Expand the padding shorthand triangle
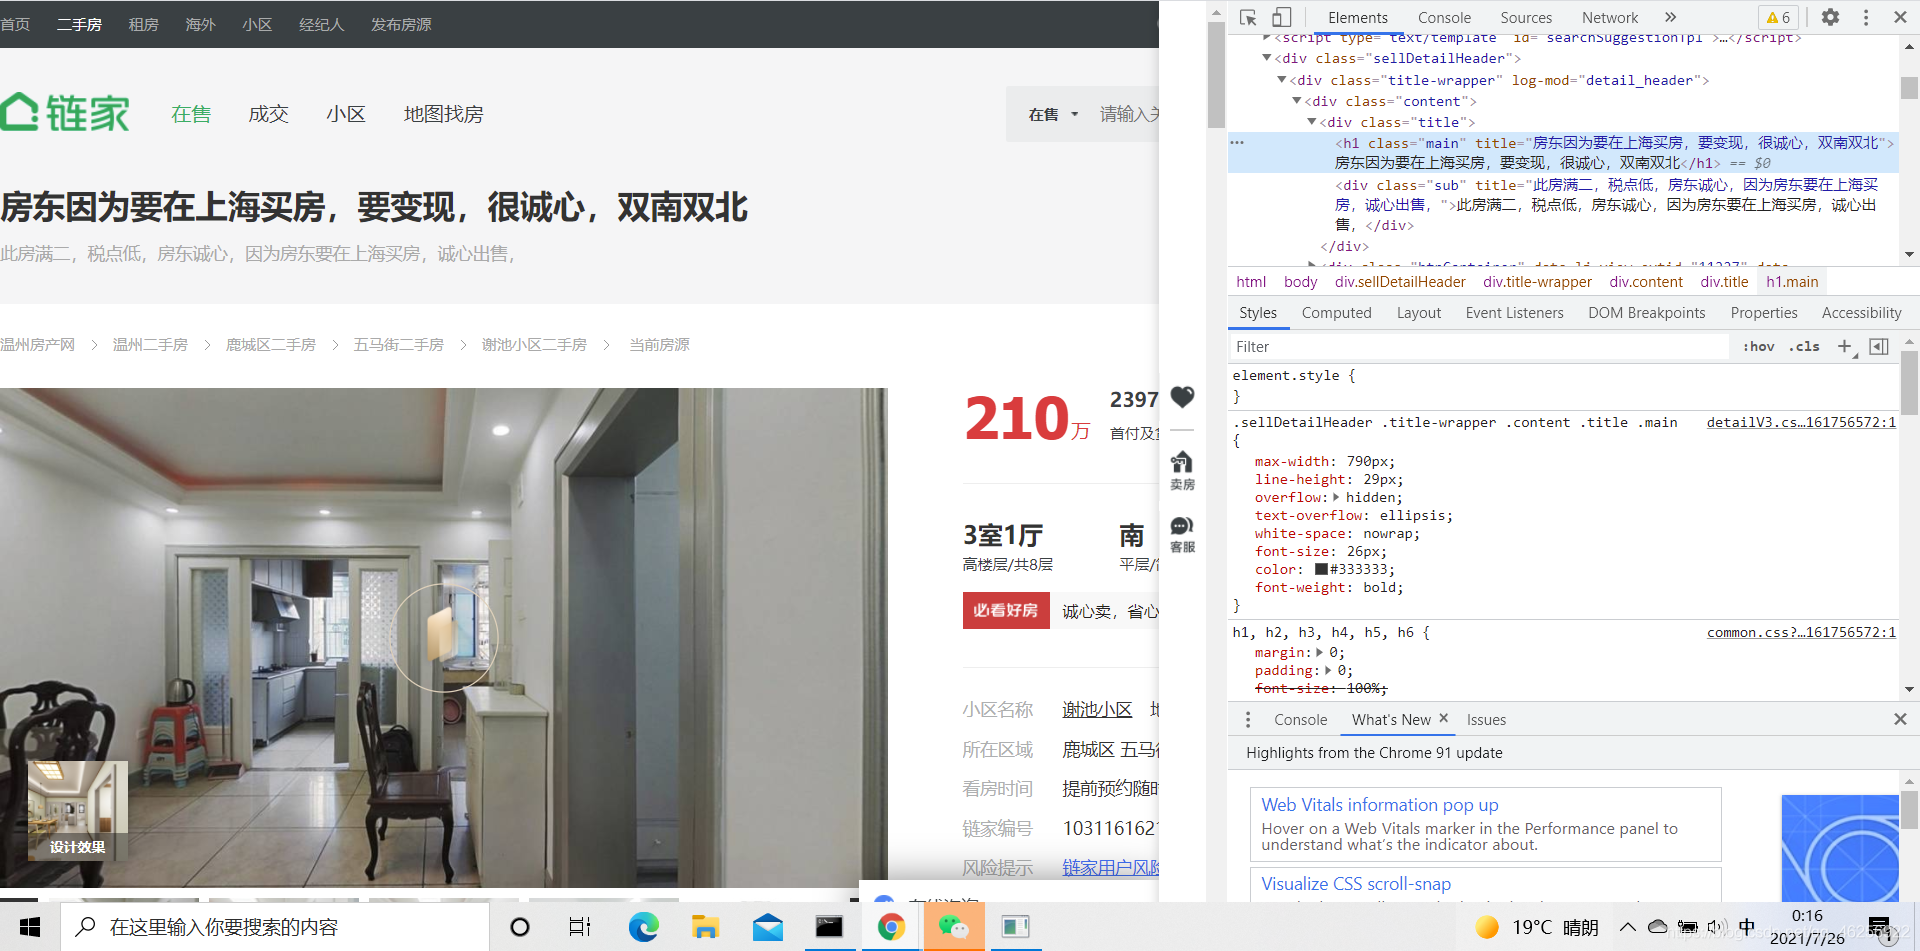Viewport: 1920px width, 951px height. (x=1328, y=670)
